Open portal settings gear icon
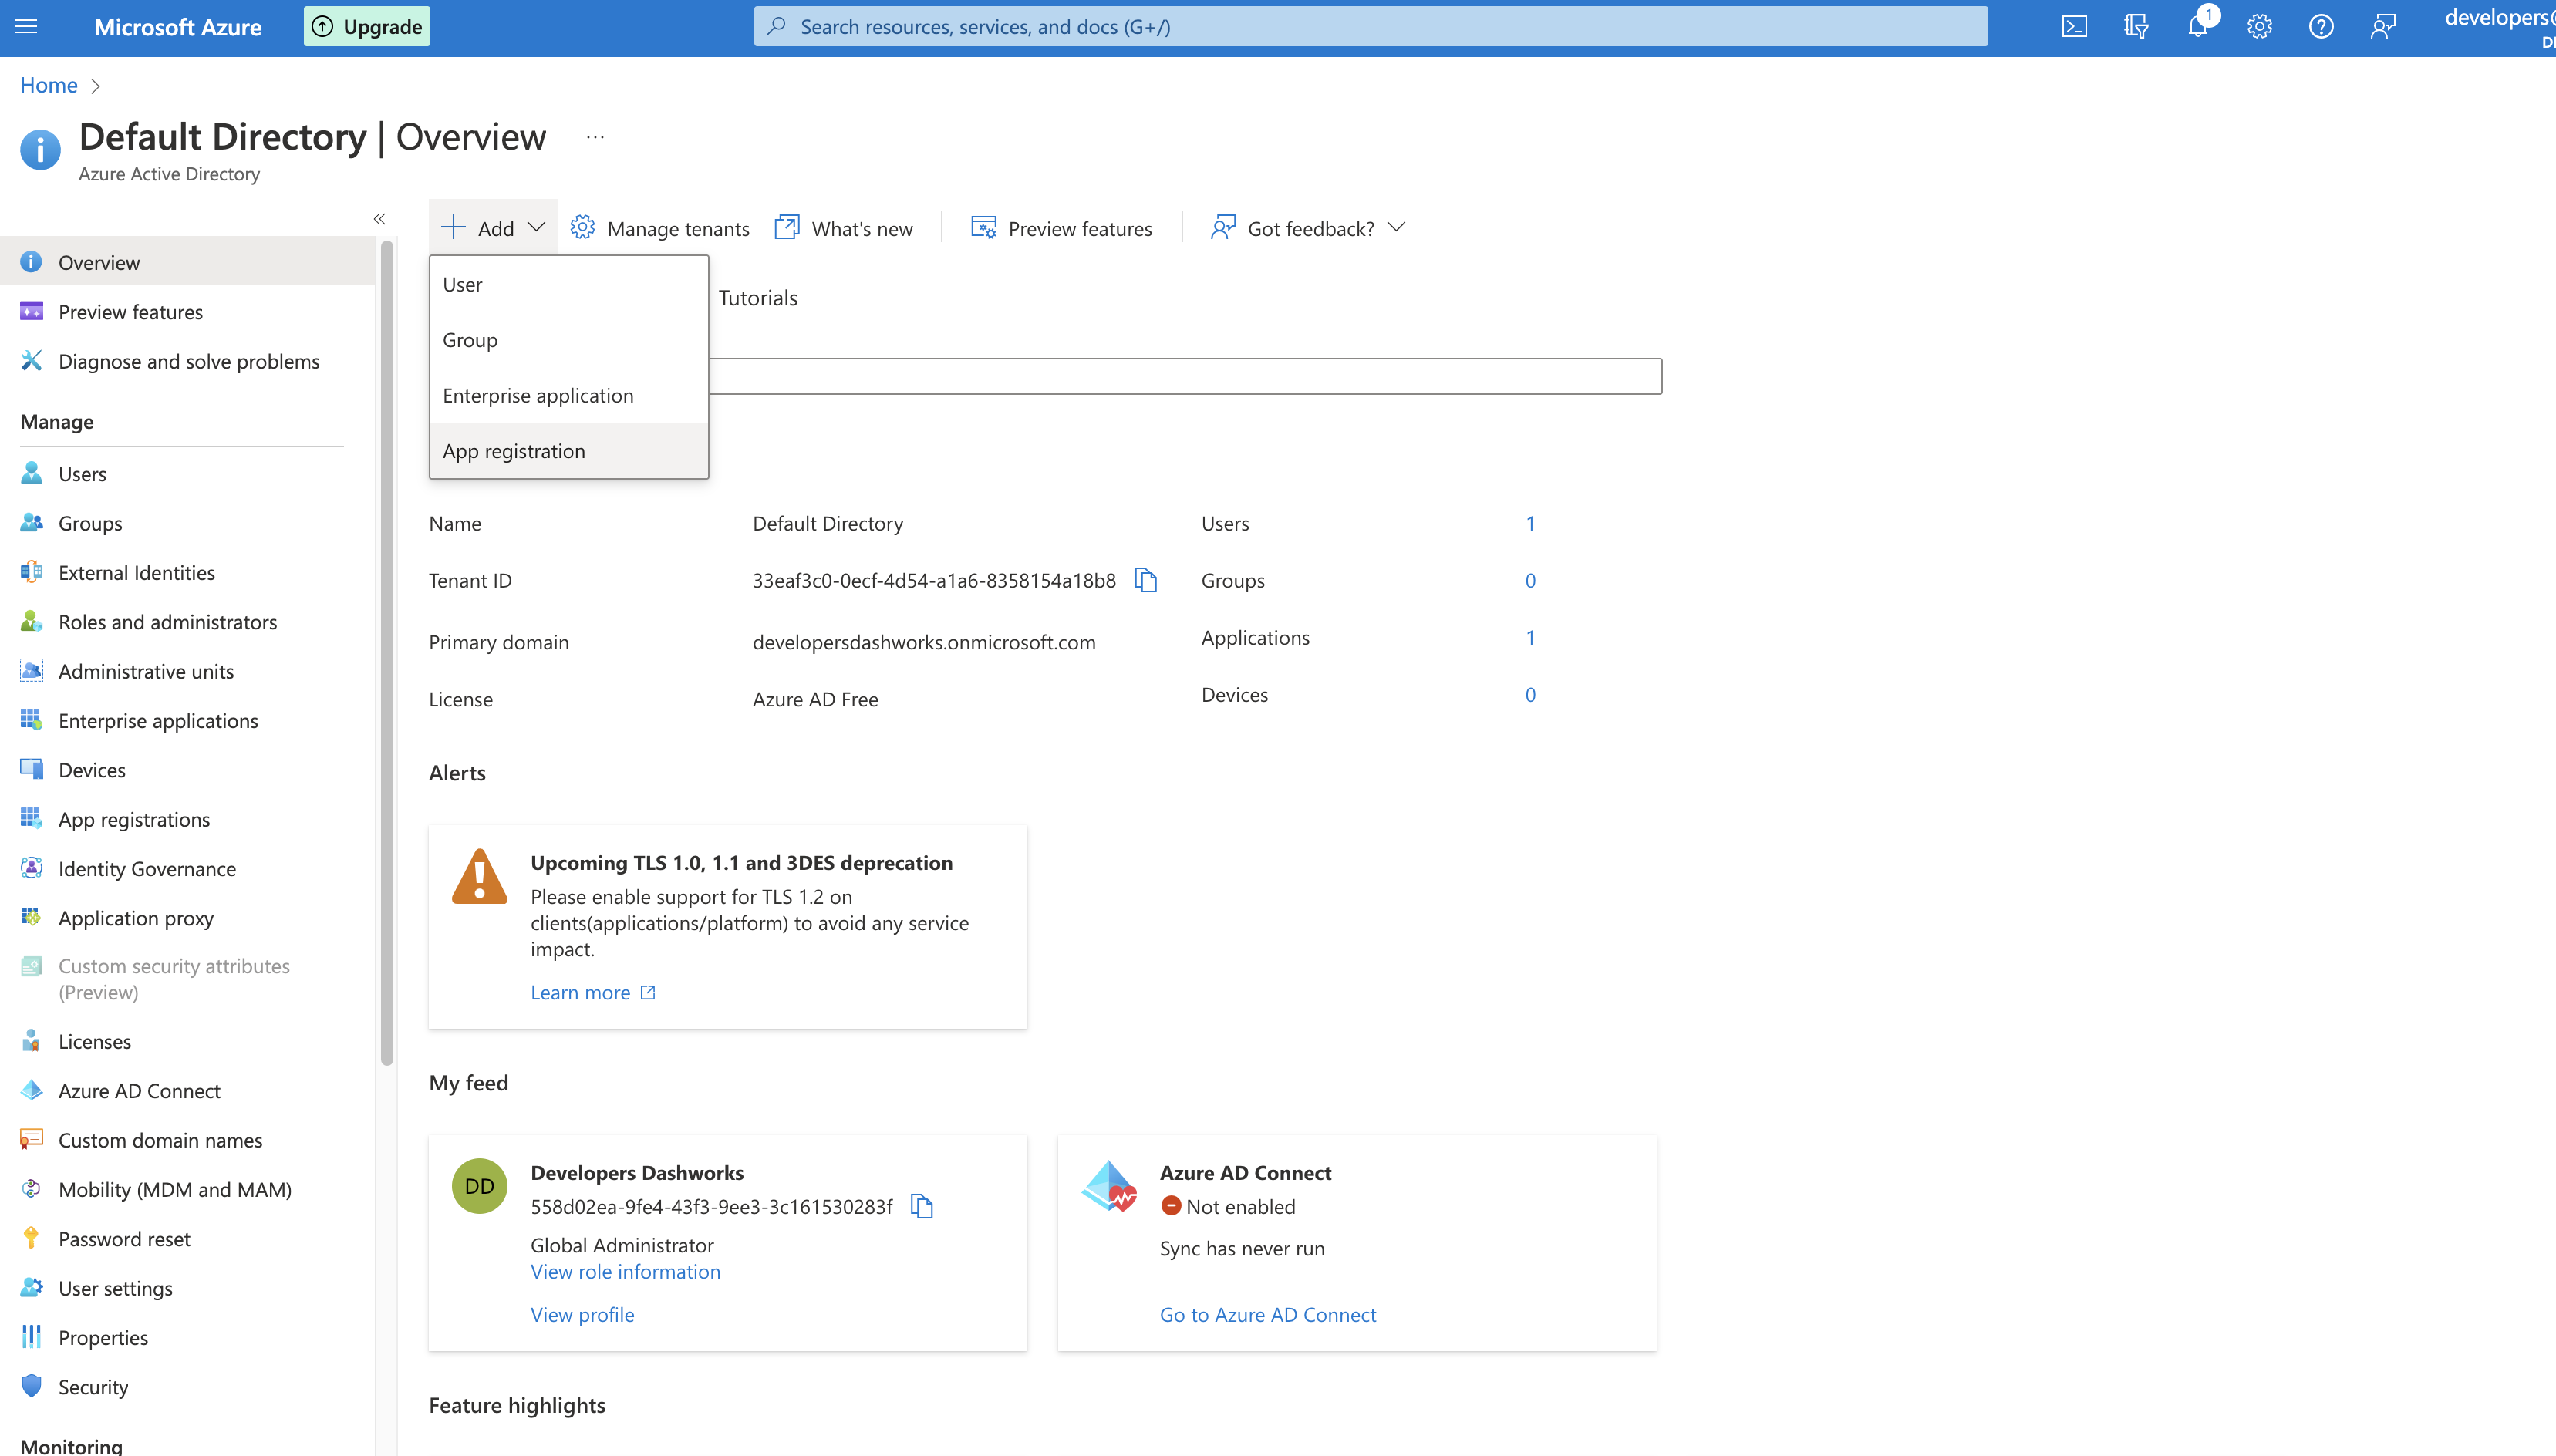 point(2259,27)
